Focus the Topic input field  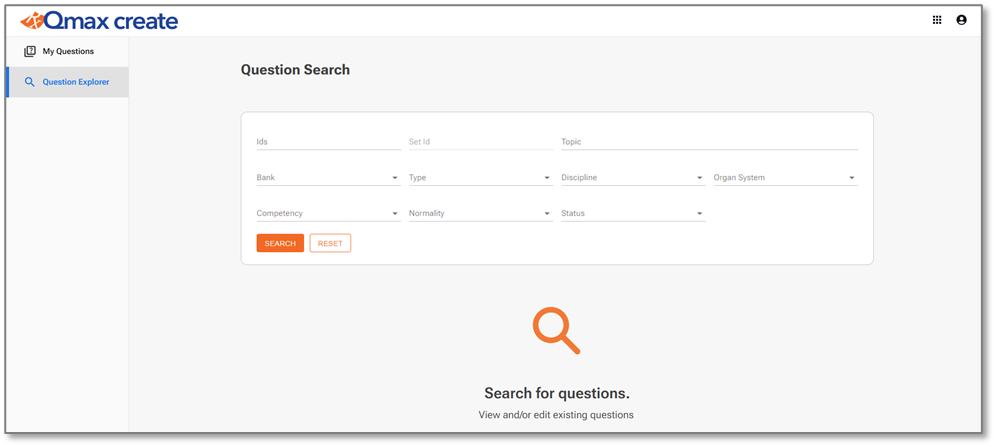[710, 142]
